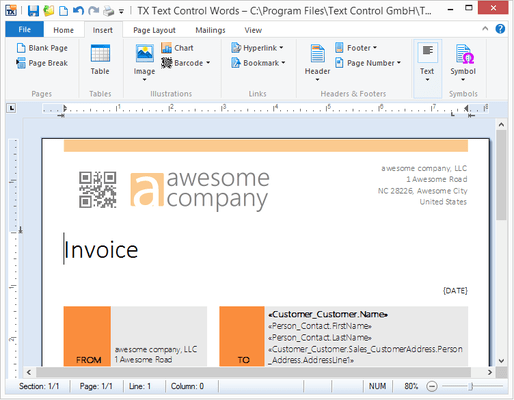Open the help question mark icon
The image size is (514, 400).
coord(500,29)
